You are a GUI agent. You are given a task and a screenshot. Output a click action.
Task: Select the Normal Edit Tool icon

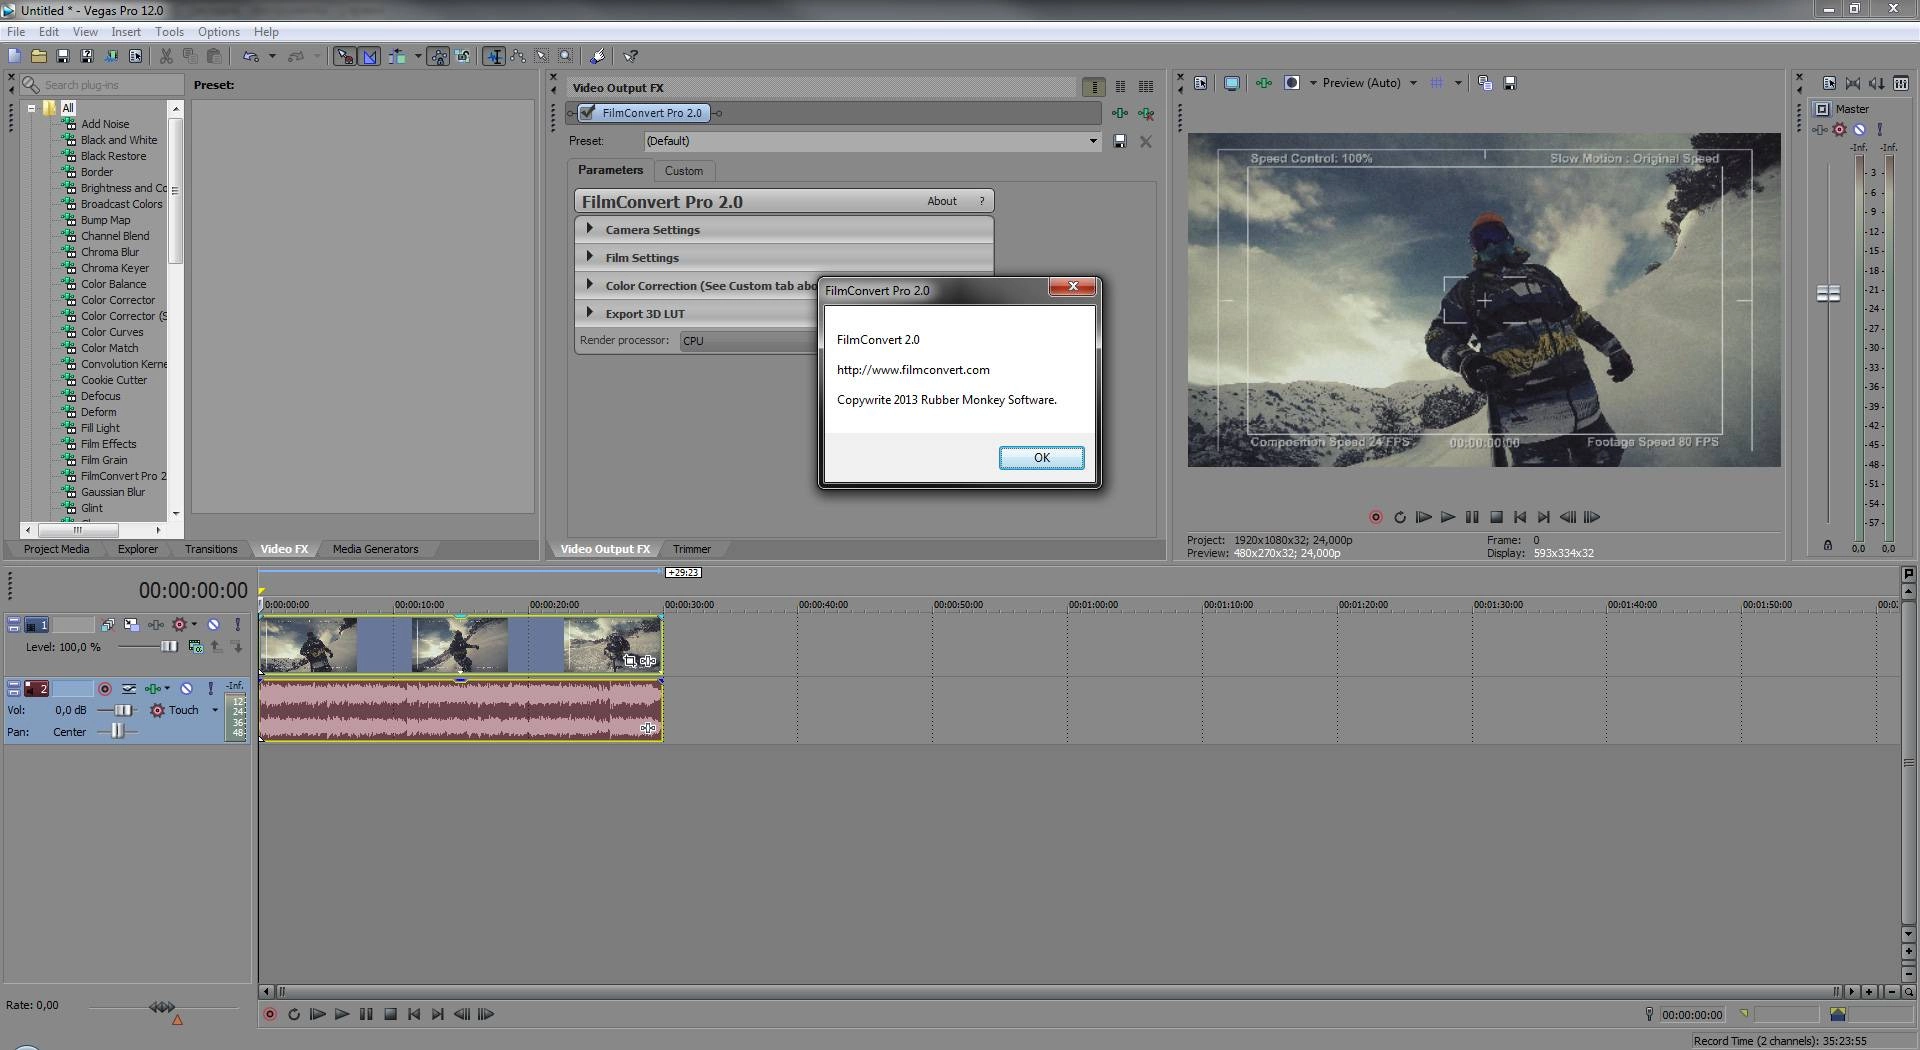tap(494, 56)
